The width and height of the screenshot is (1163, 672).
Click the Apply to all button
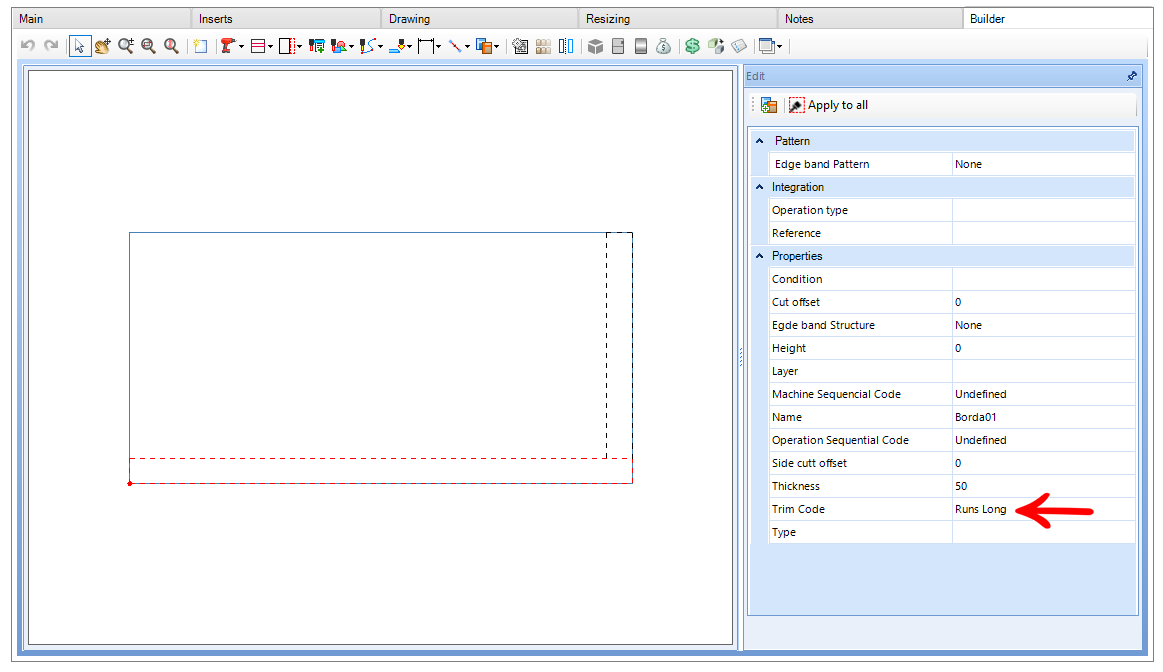(828, 105)
